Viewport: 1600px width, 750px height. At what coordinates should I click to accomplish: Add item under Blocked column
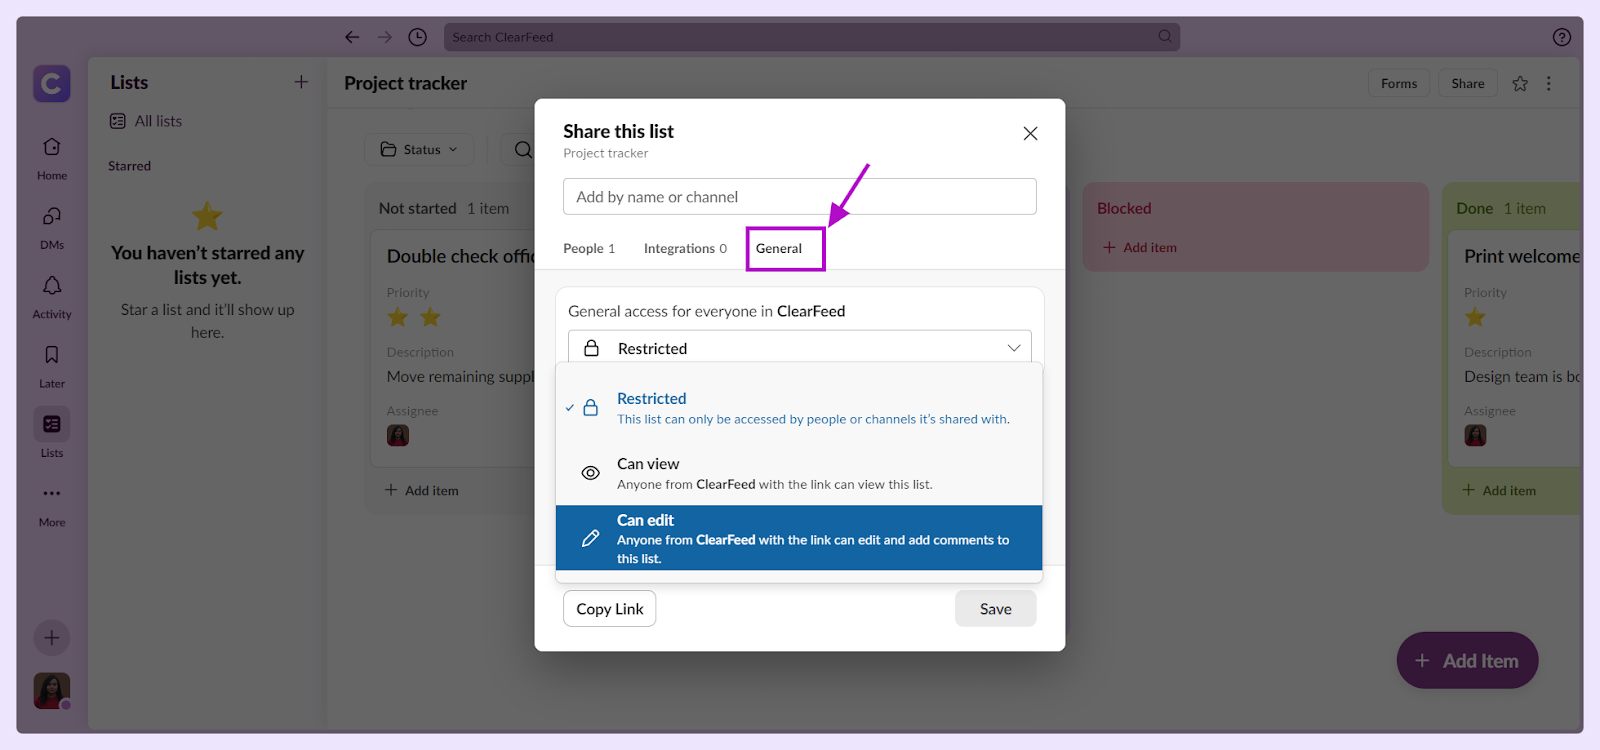pos(1140,248)
